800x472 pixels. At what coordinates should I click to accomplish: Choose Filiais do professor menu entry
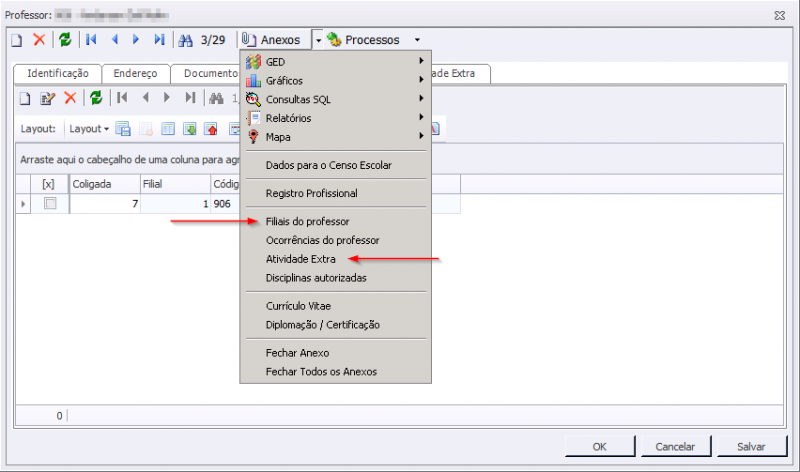(x=308, y=221)
